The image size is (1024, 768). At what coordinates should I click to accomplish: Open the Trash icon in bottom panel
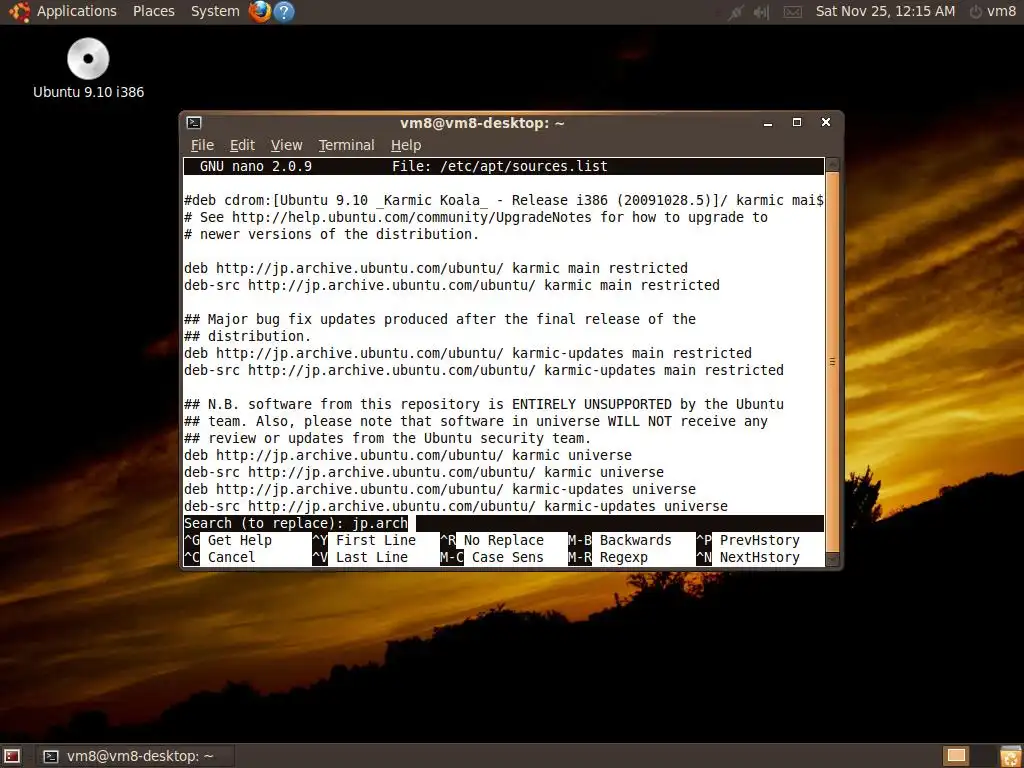[1008, 756]
